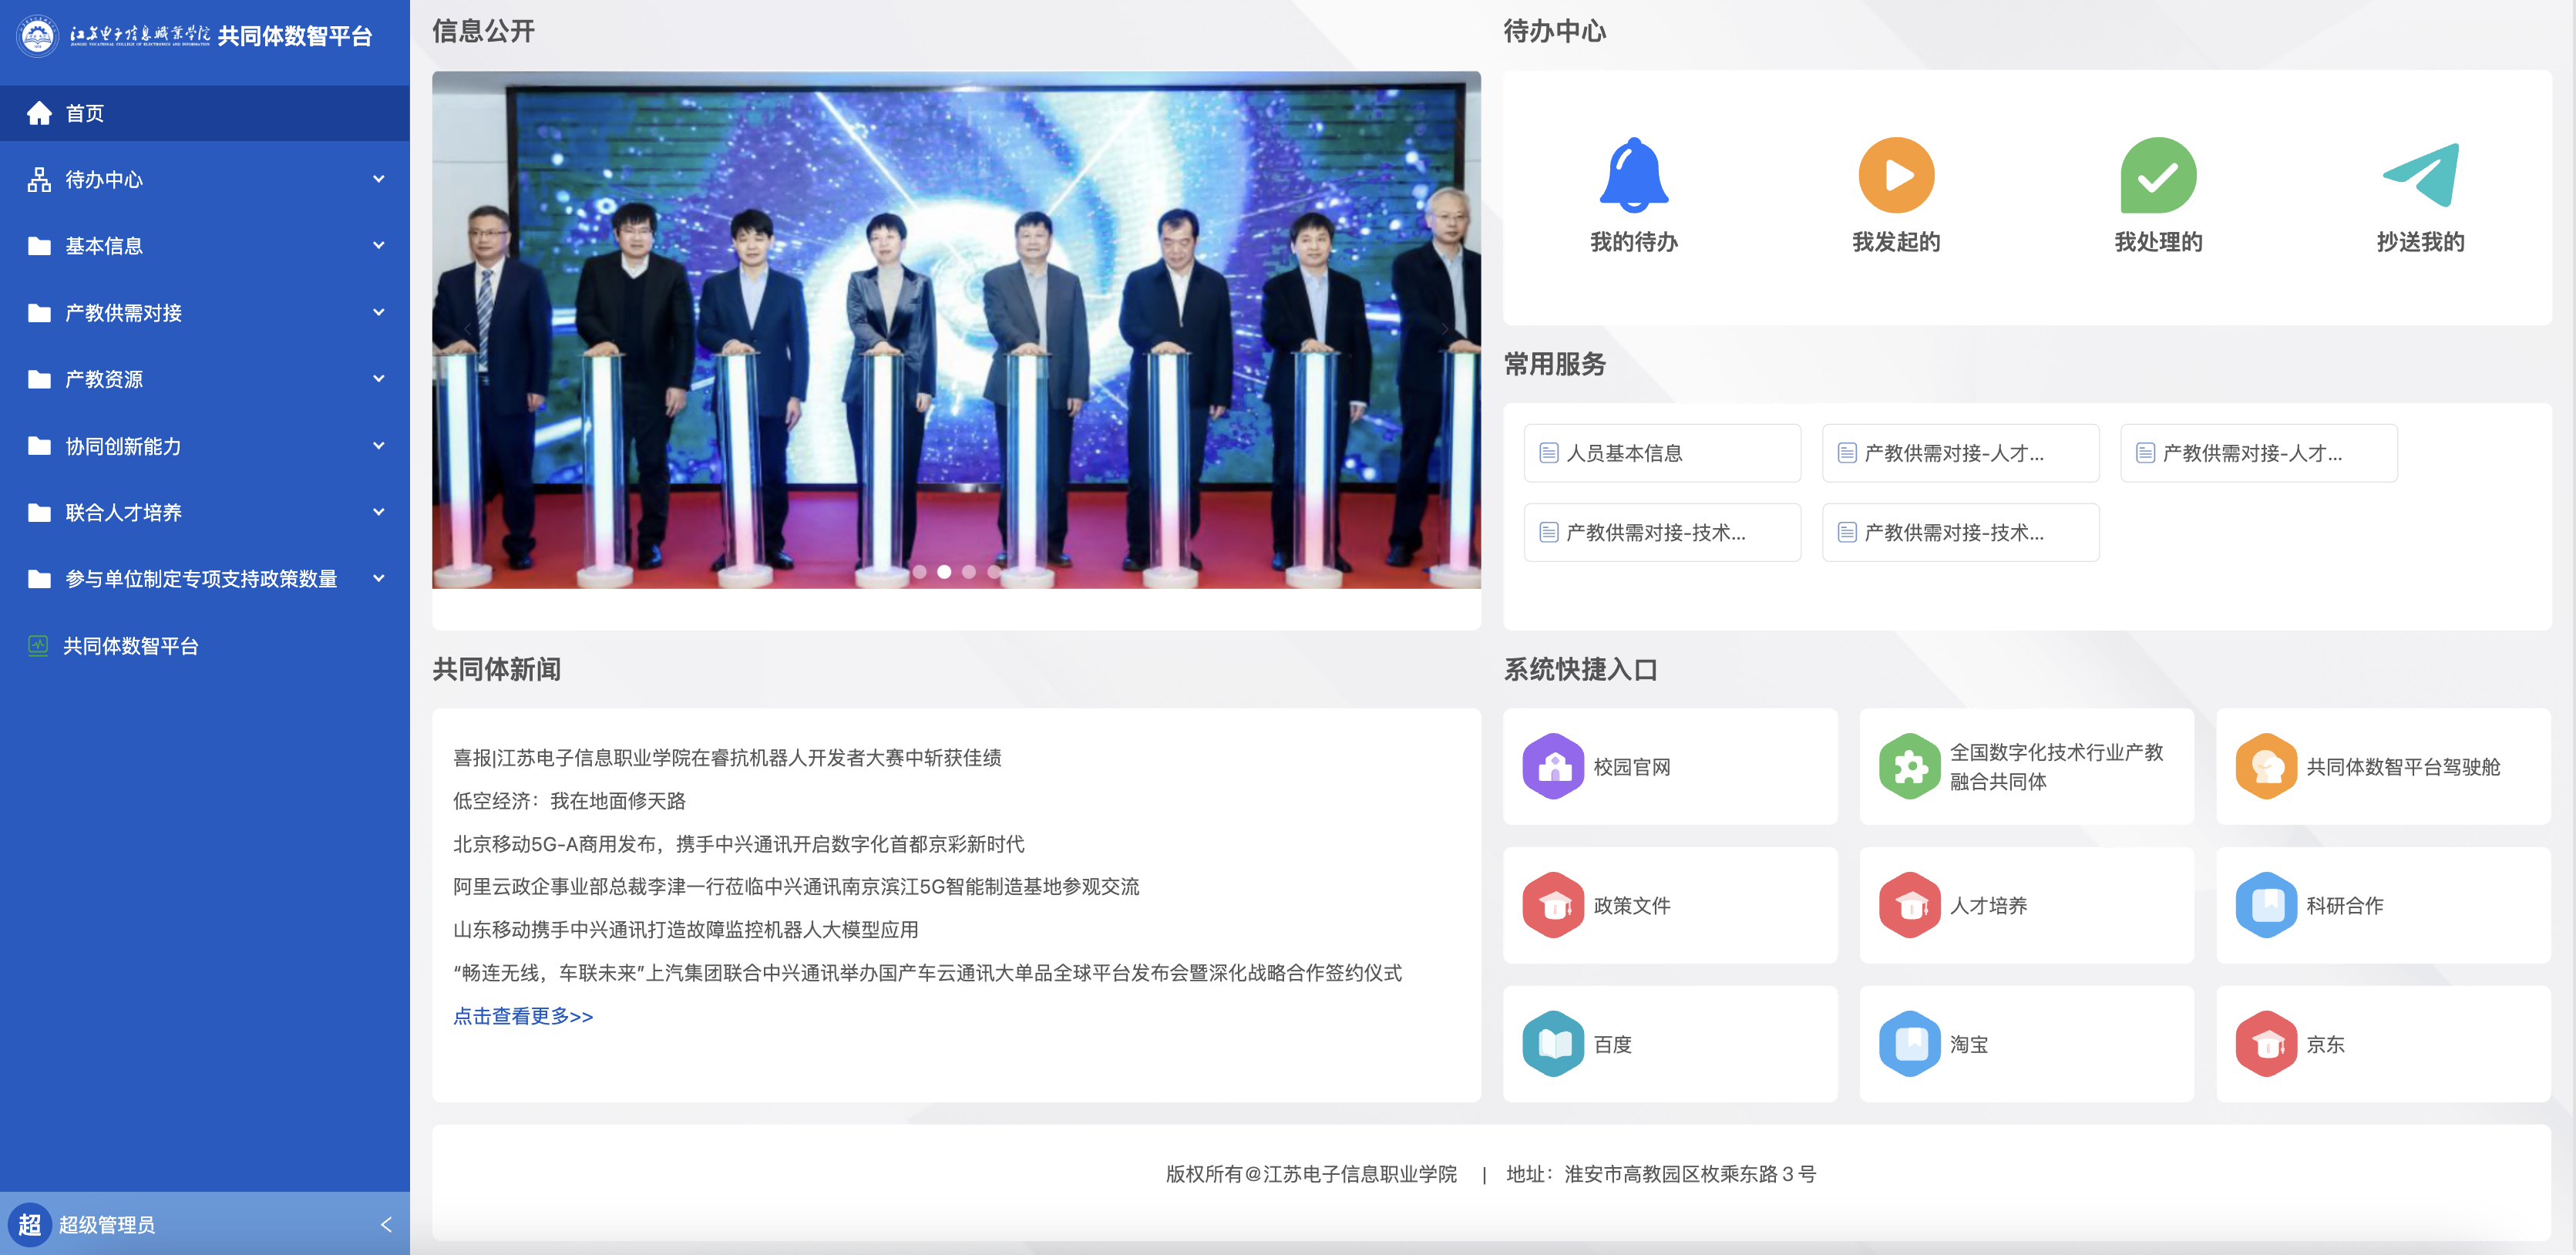
Task: Open 人员基本信息 service button
Action: pyautogui.click(x=1662, y=453)
